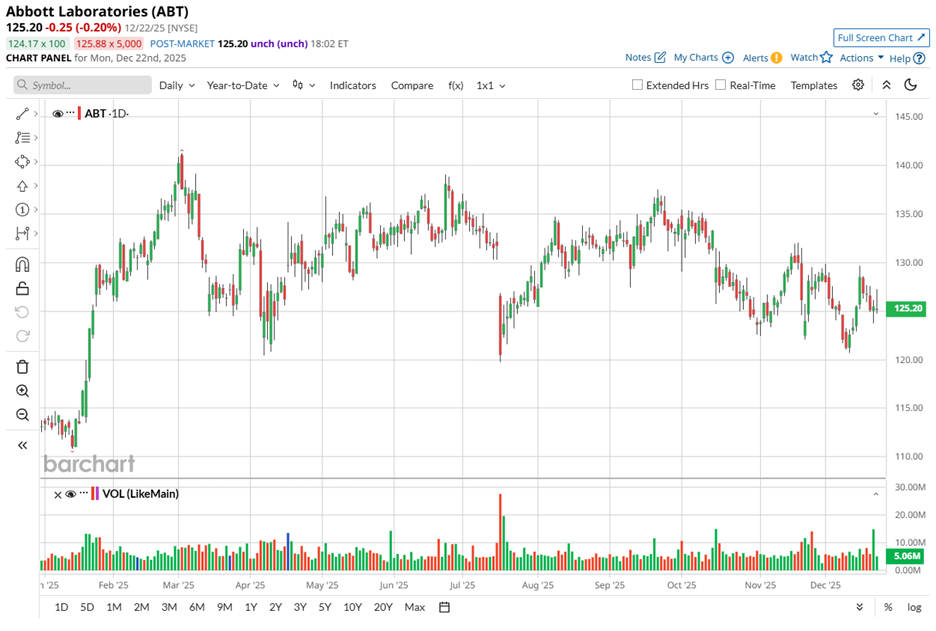
Task: Select the price range measure tool
Action: (x=22, y=233)
